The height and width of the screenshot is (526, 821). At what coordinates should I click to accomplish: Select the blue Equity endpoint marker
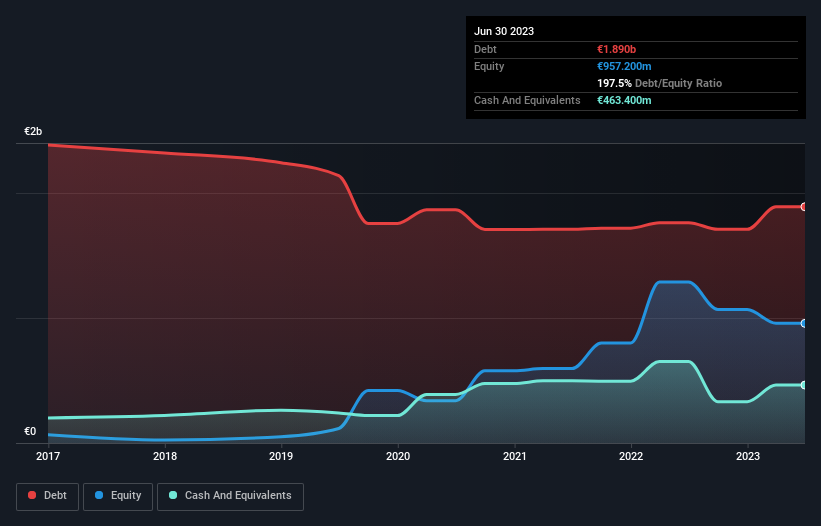(804, 323)
